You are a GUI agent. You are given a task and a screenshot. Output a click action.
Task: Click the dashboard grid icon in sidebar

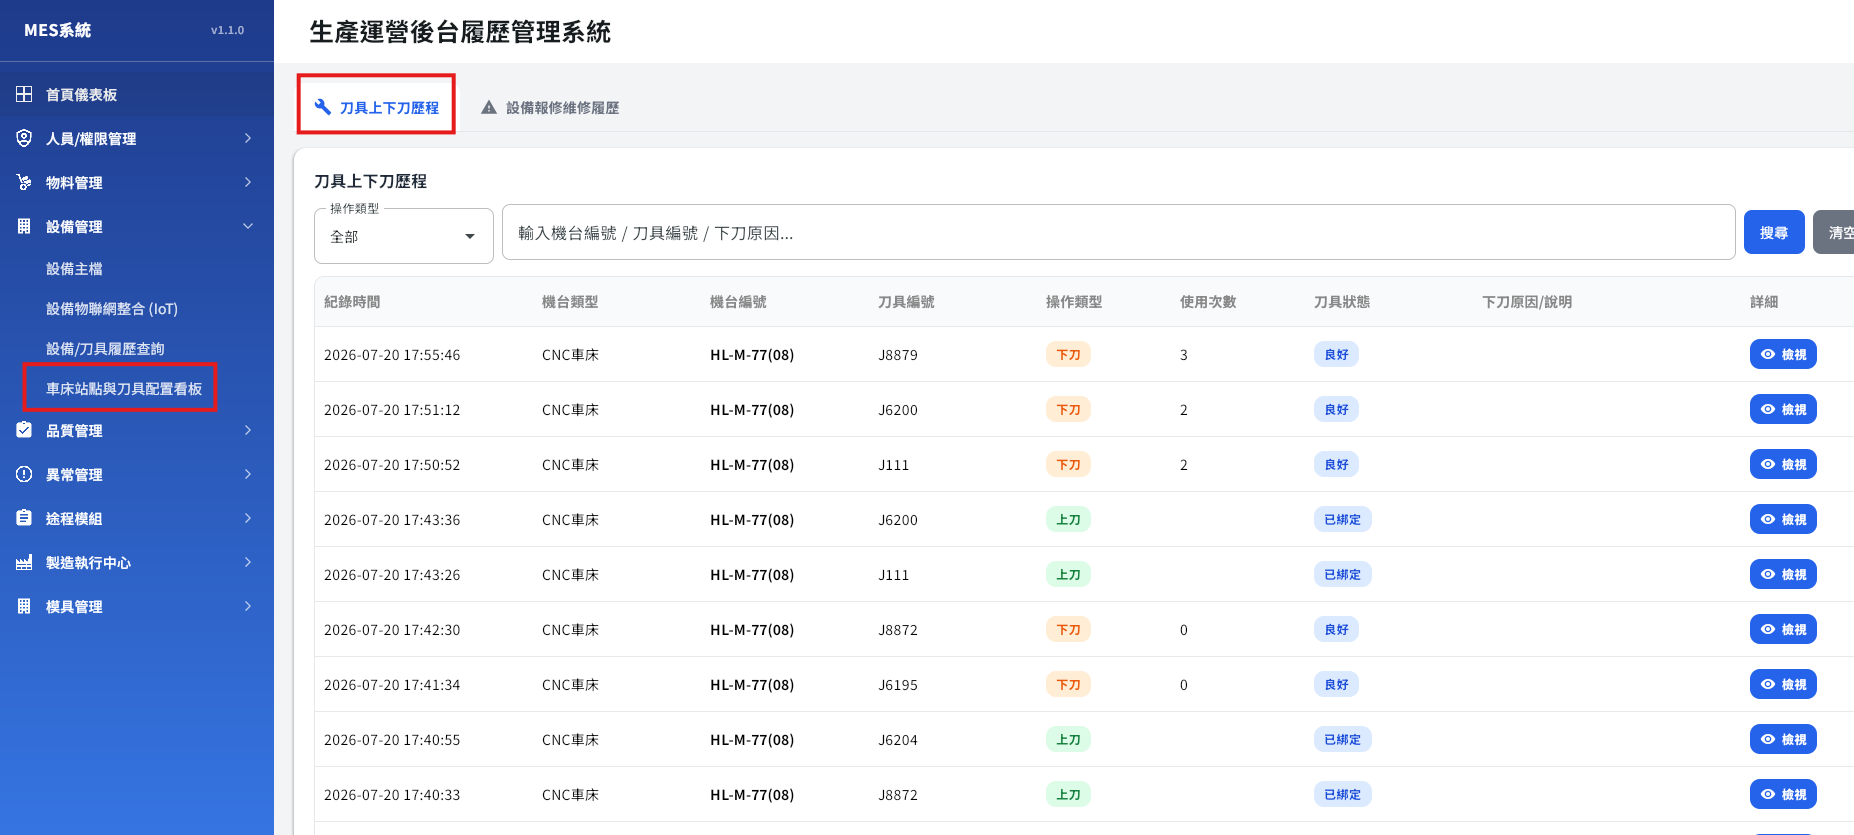[x=24, y=94]
